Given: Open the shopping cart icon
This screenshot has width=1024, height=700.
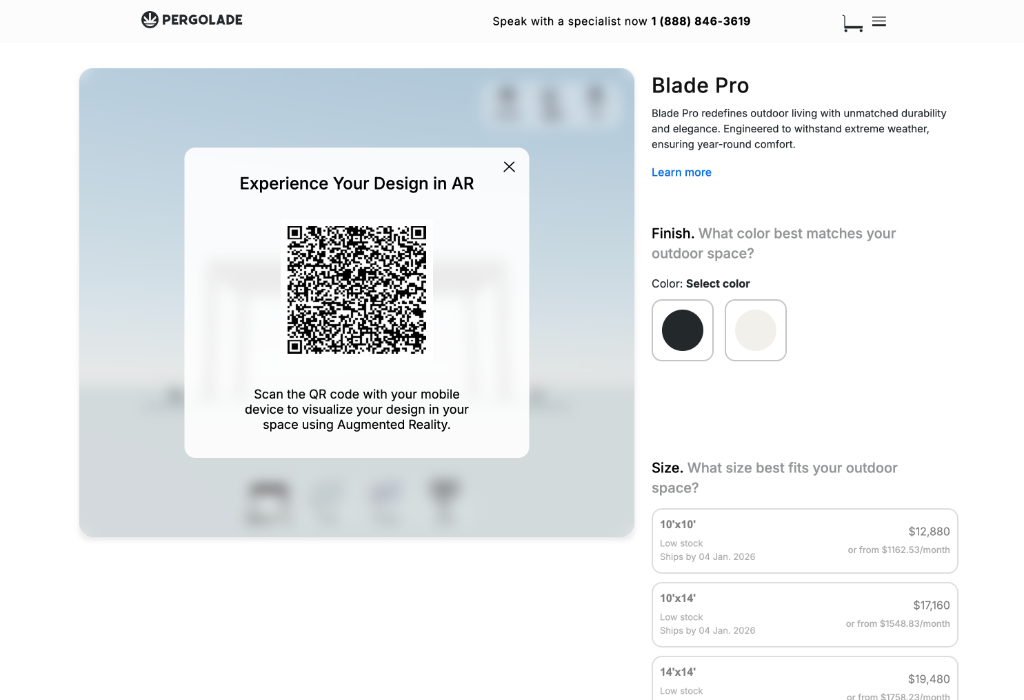Looking at the screenshot, I should (x=852, y=23).
